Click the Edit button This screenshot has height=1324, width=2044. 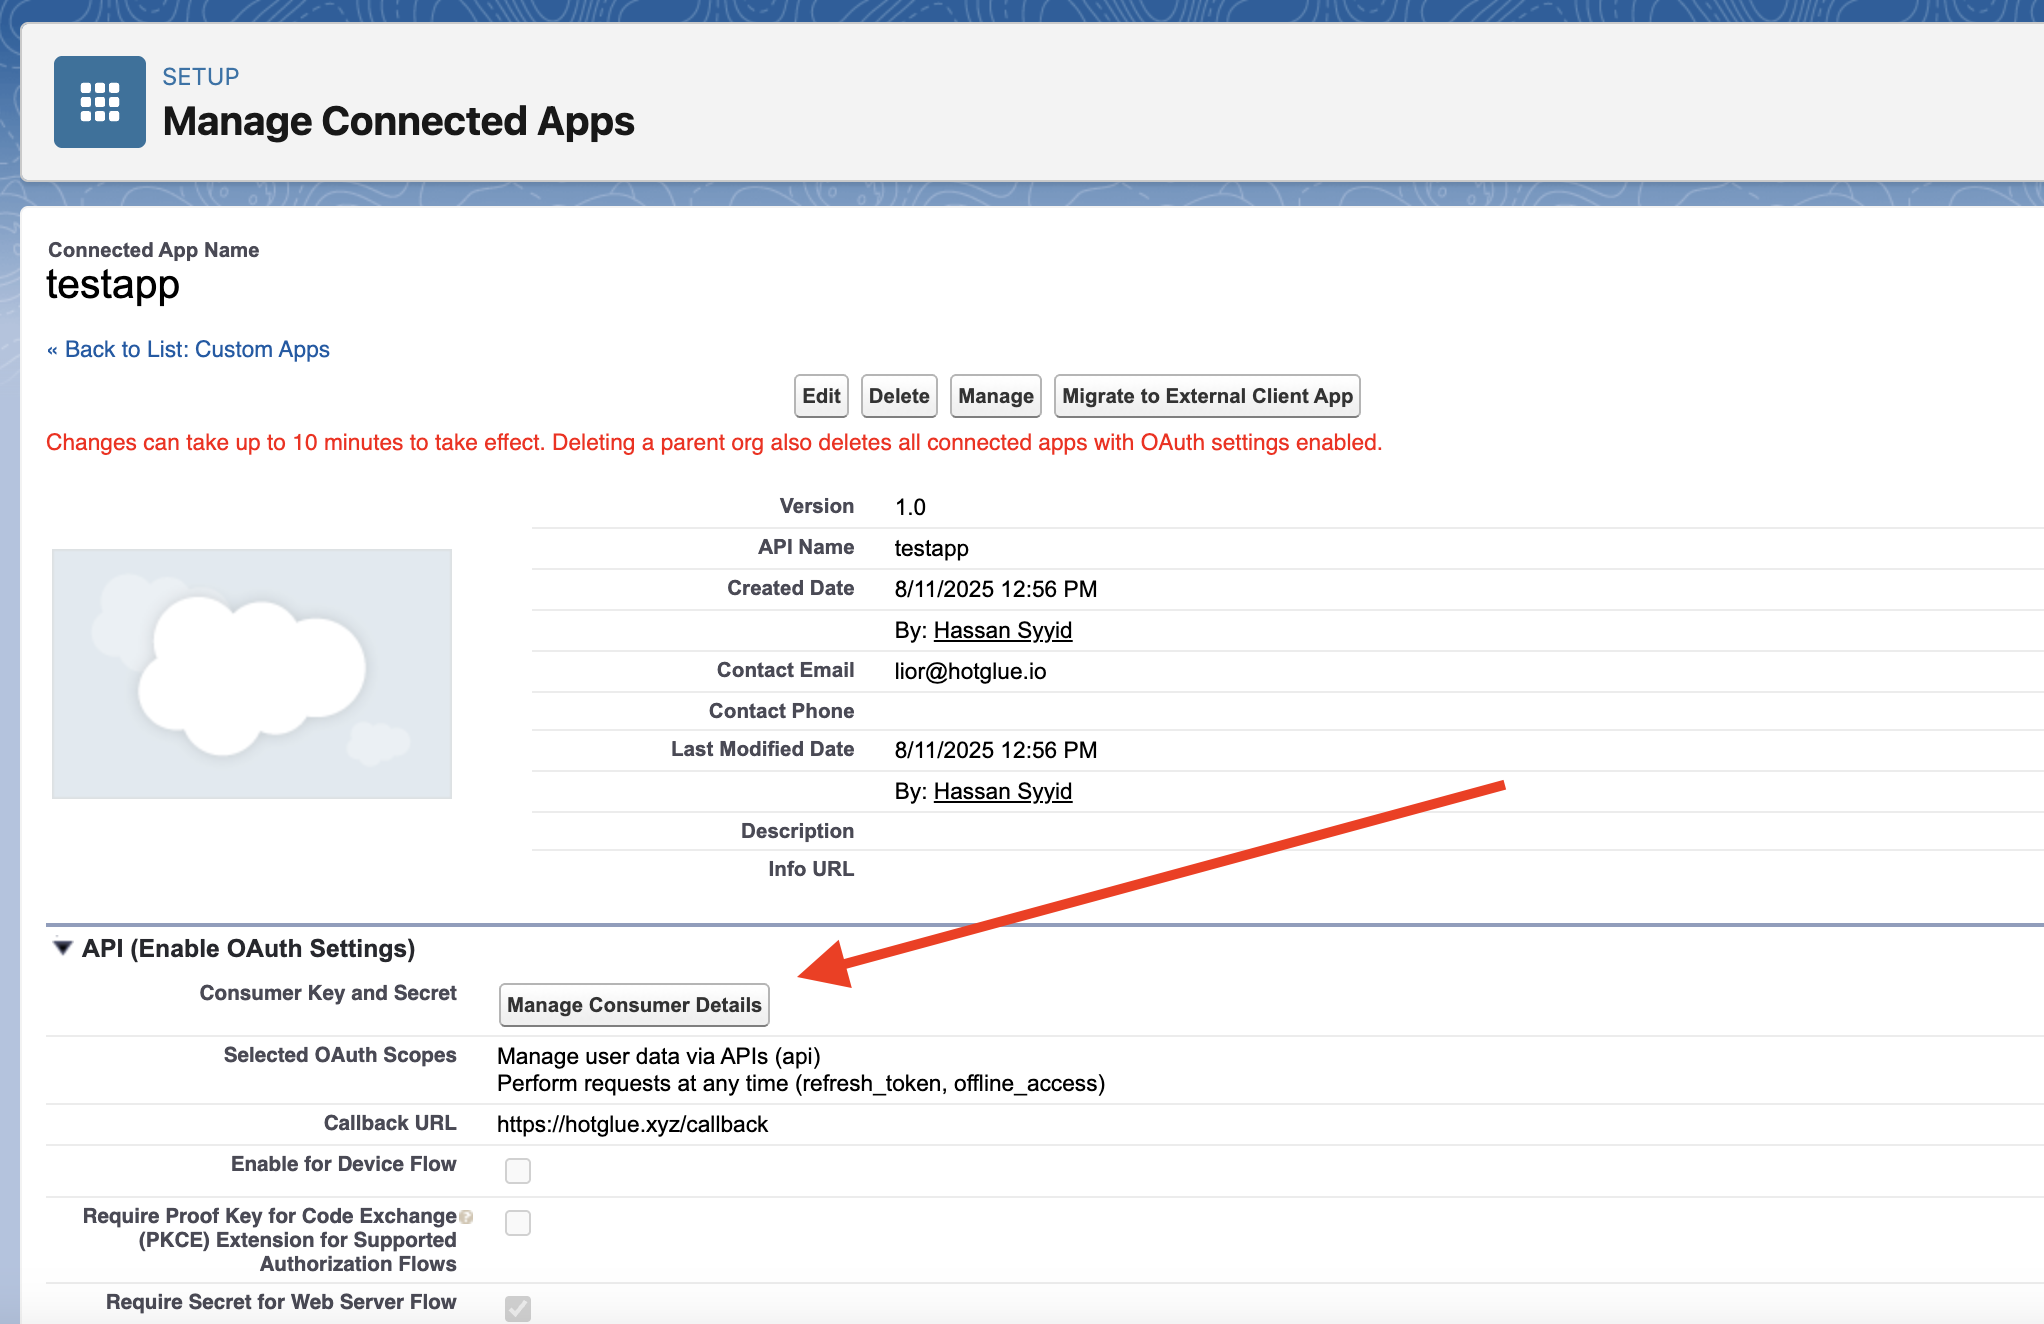click(x=821, y=396)
